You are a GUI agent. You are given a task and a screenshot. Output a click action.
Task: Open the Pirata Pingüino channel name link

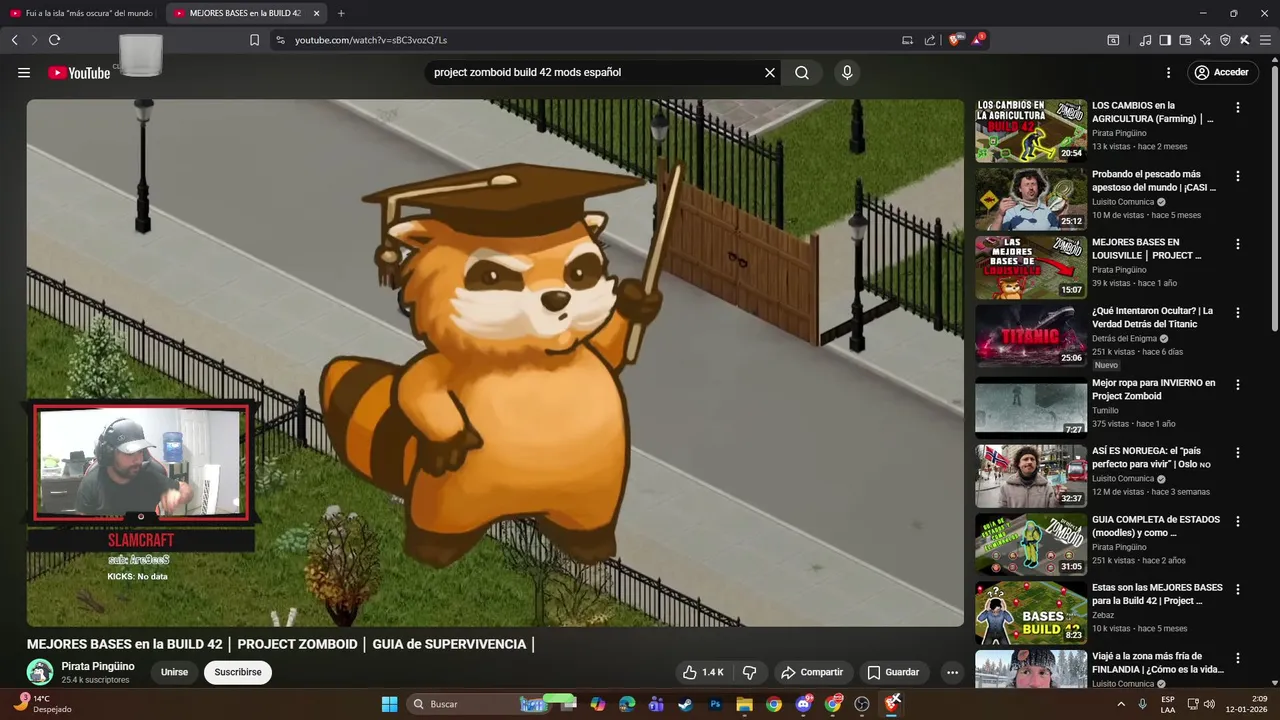98,666
